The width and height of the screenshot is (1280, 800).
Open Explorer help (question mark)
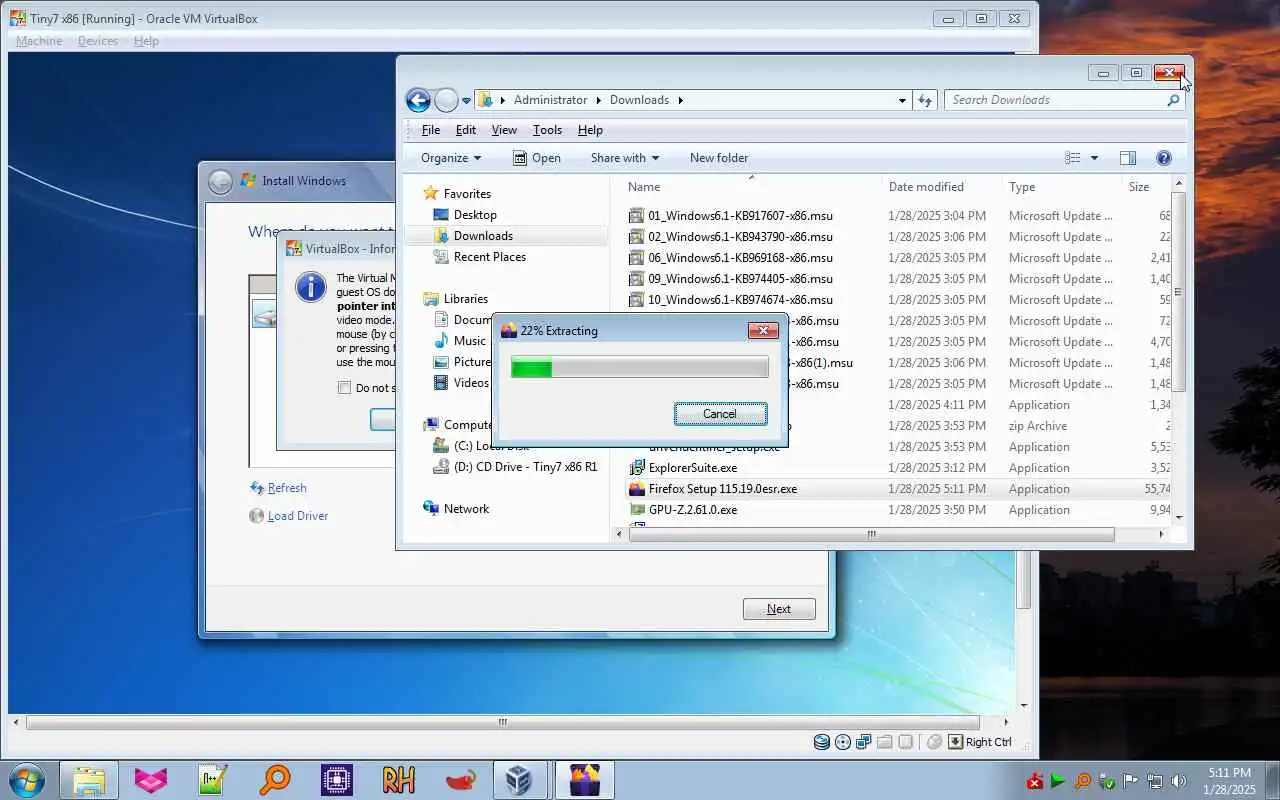1164,158
